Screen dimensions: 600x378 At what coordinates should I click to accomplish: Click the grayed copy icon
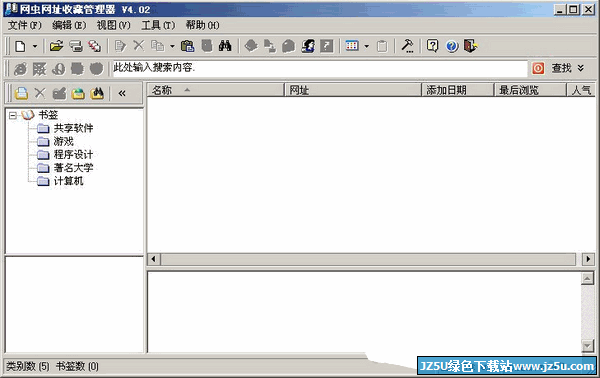coord(157,46)
